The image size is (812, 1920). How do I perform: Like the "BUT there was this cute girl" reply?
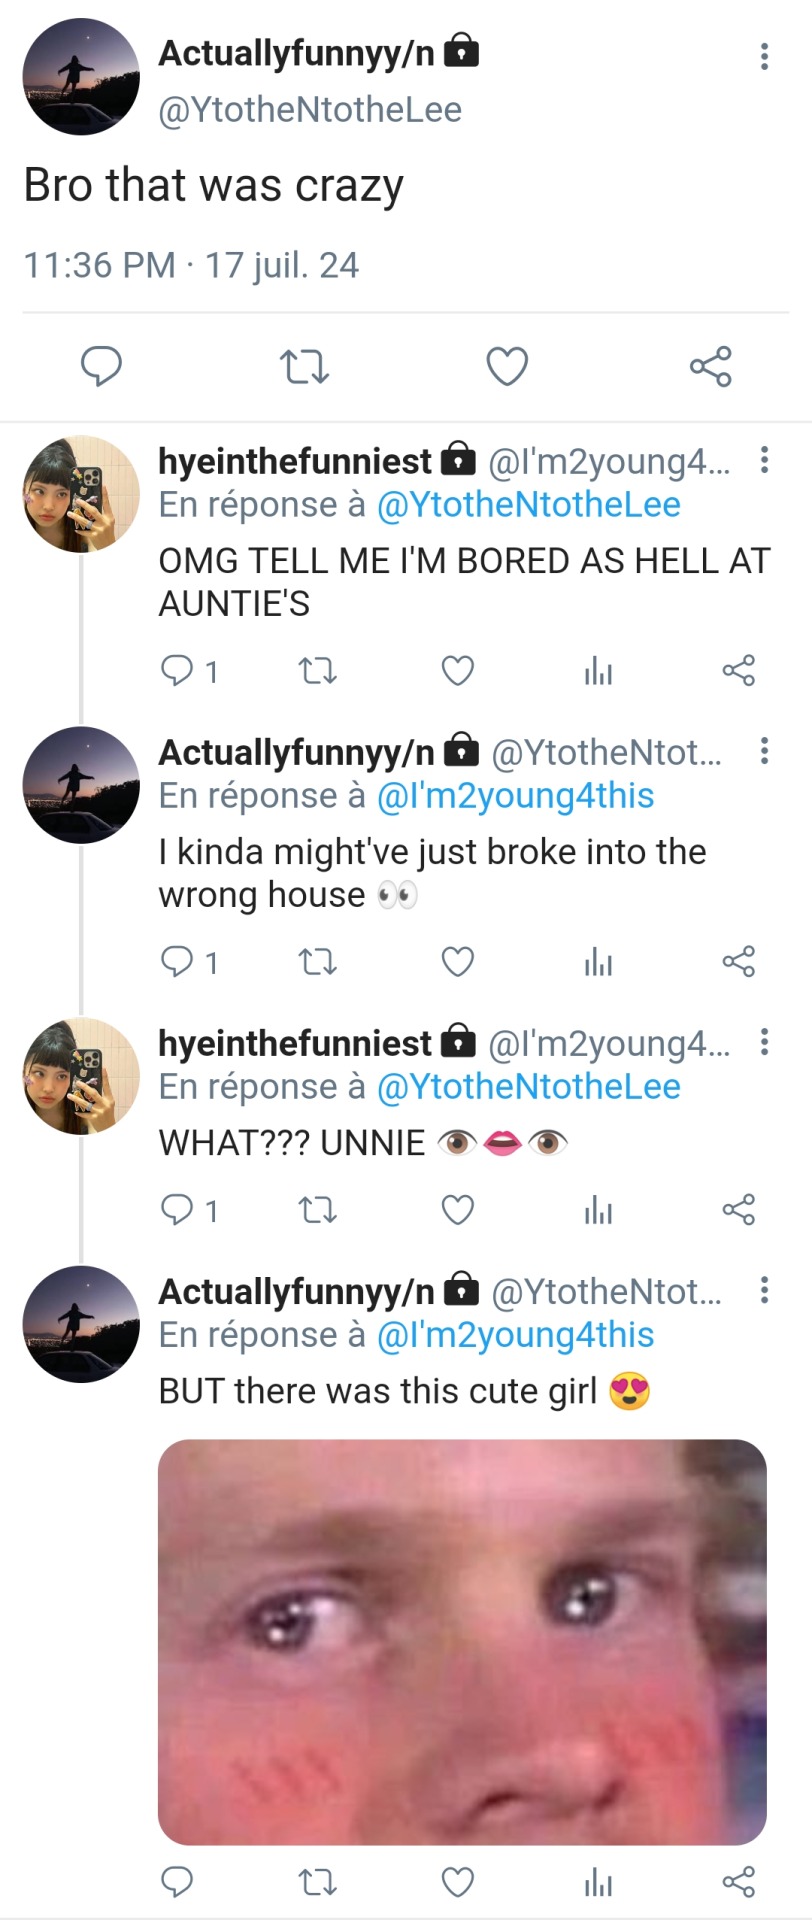pos(458,1883)
